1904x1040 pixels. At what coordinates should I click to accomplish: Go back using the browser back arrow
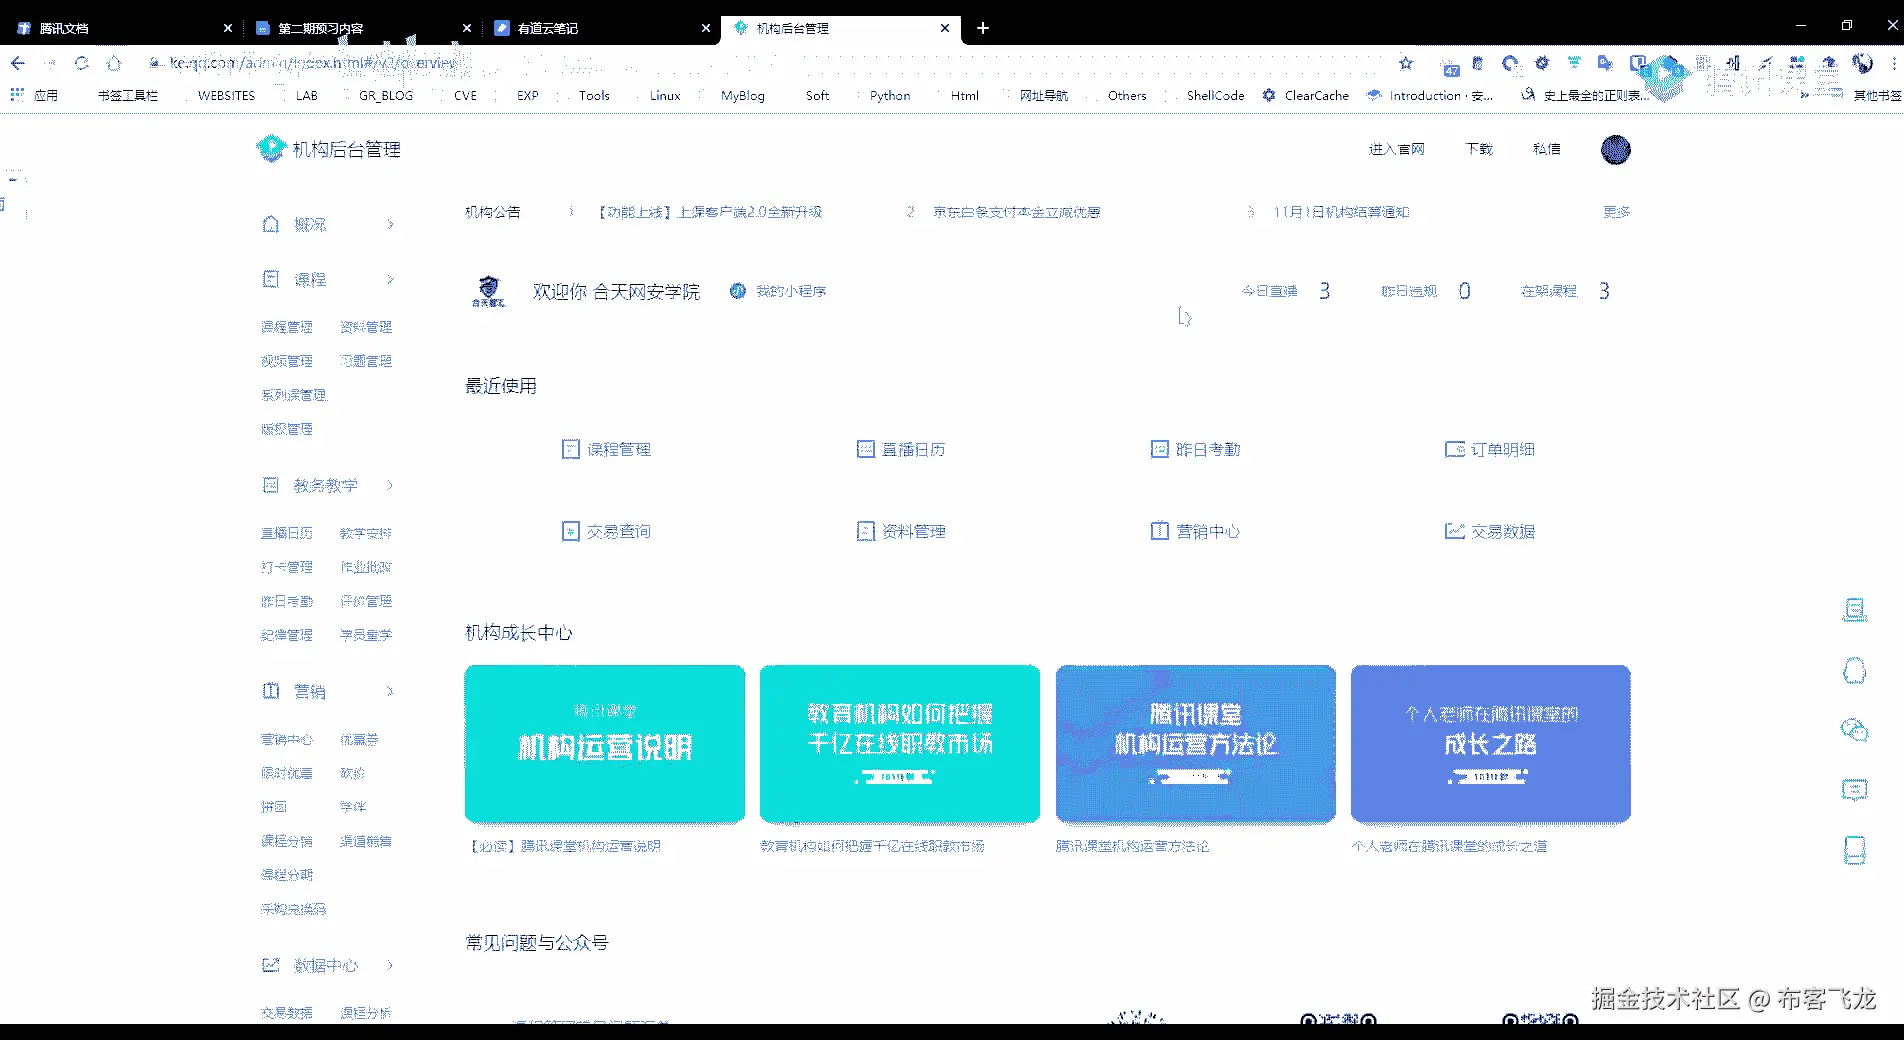[18, 63]
